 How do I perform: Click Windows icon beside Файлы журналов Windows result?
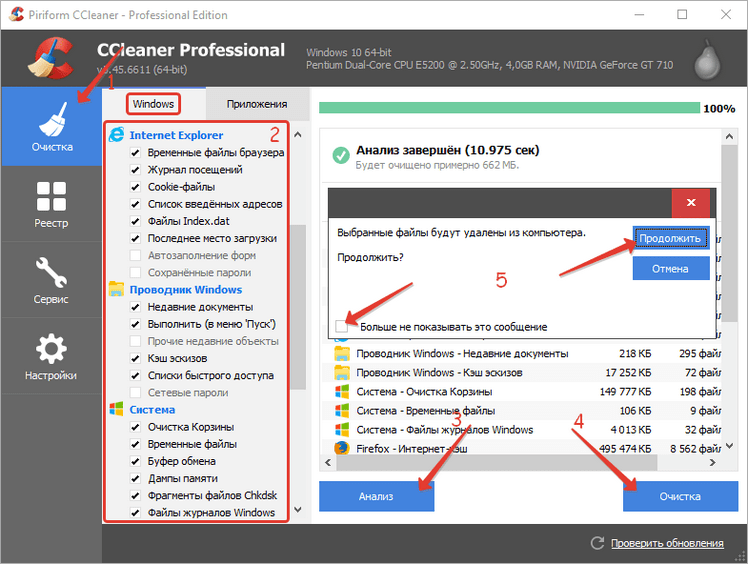click(342, 430)
